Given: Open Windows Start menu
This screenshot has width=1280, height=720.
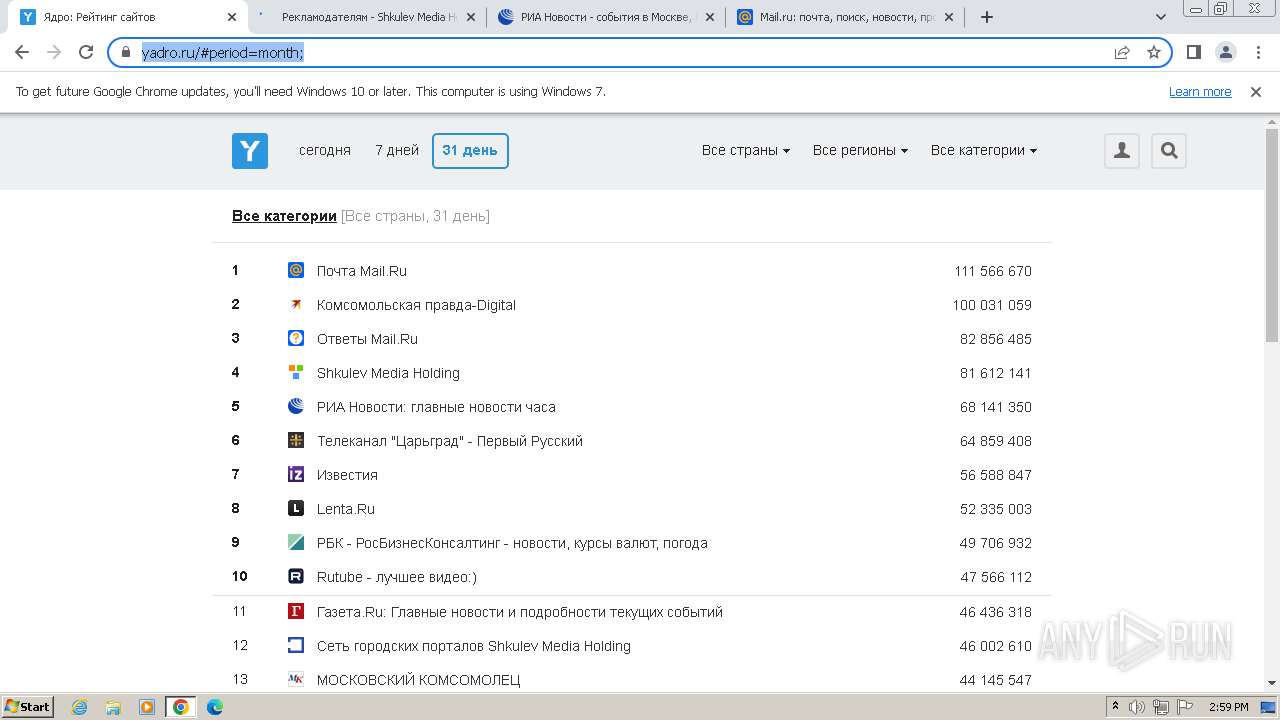Looking at the screenshot, I should pos(27,707).
